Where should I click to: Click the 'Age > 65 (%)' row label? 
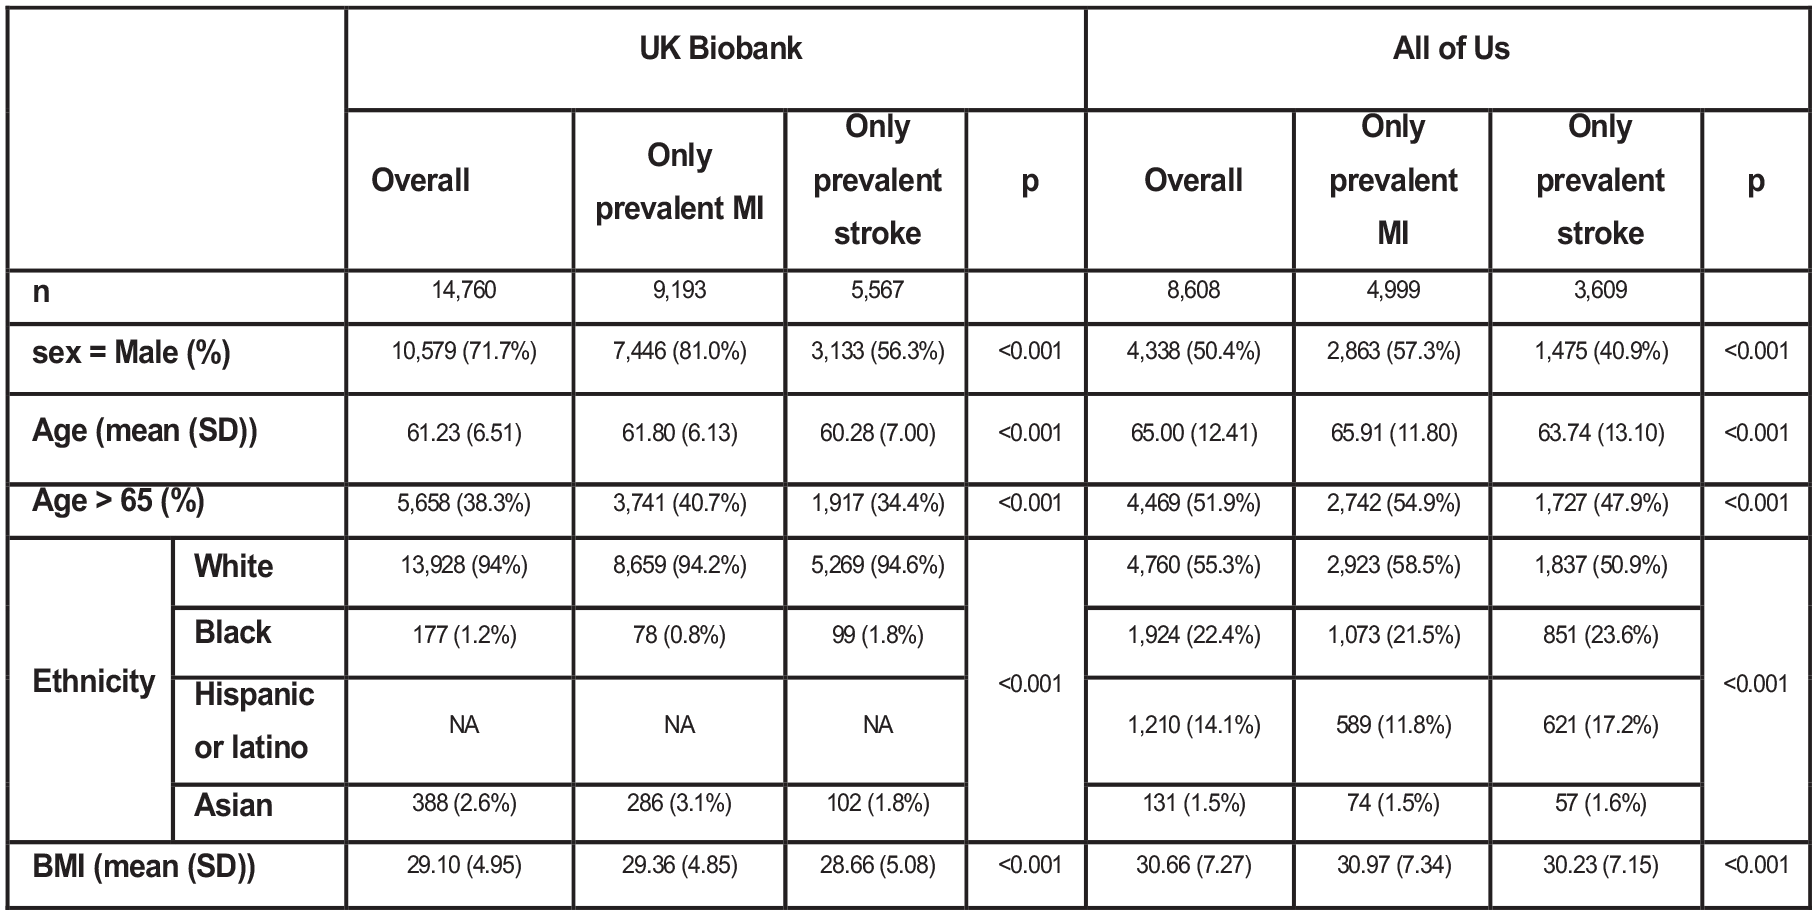118,500
